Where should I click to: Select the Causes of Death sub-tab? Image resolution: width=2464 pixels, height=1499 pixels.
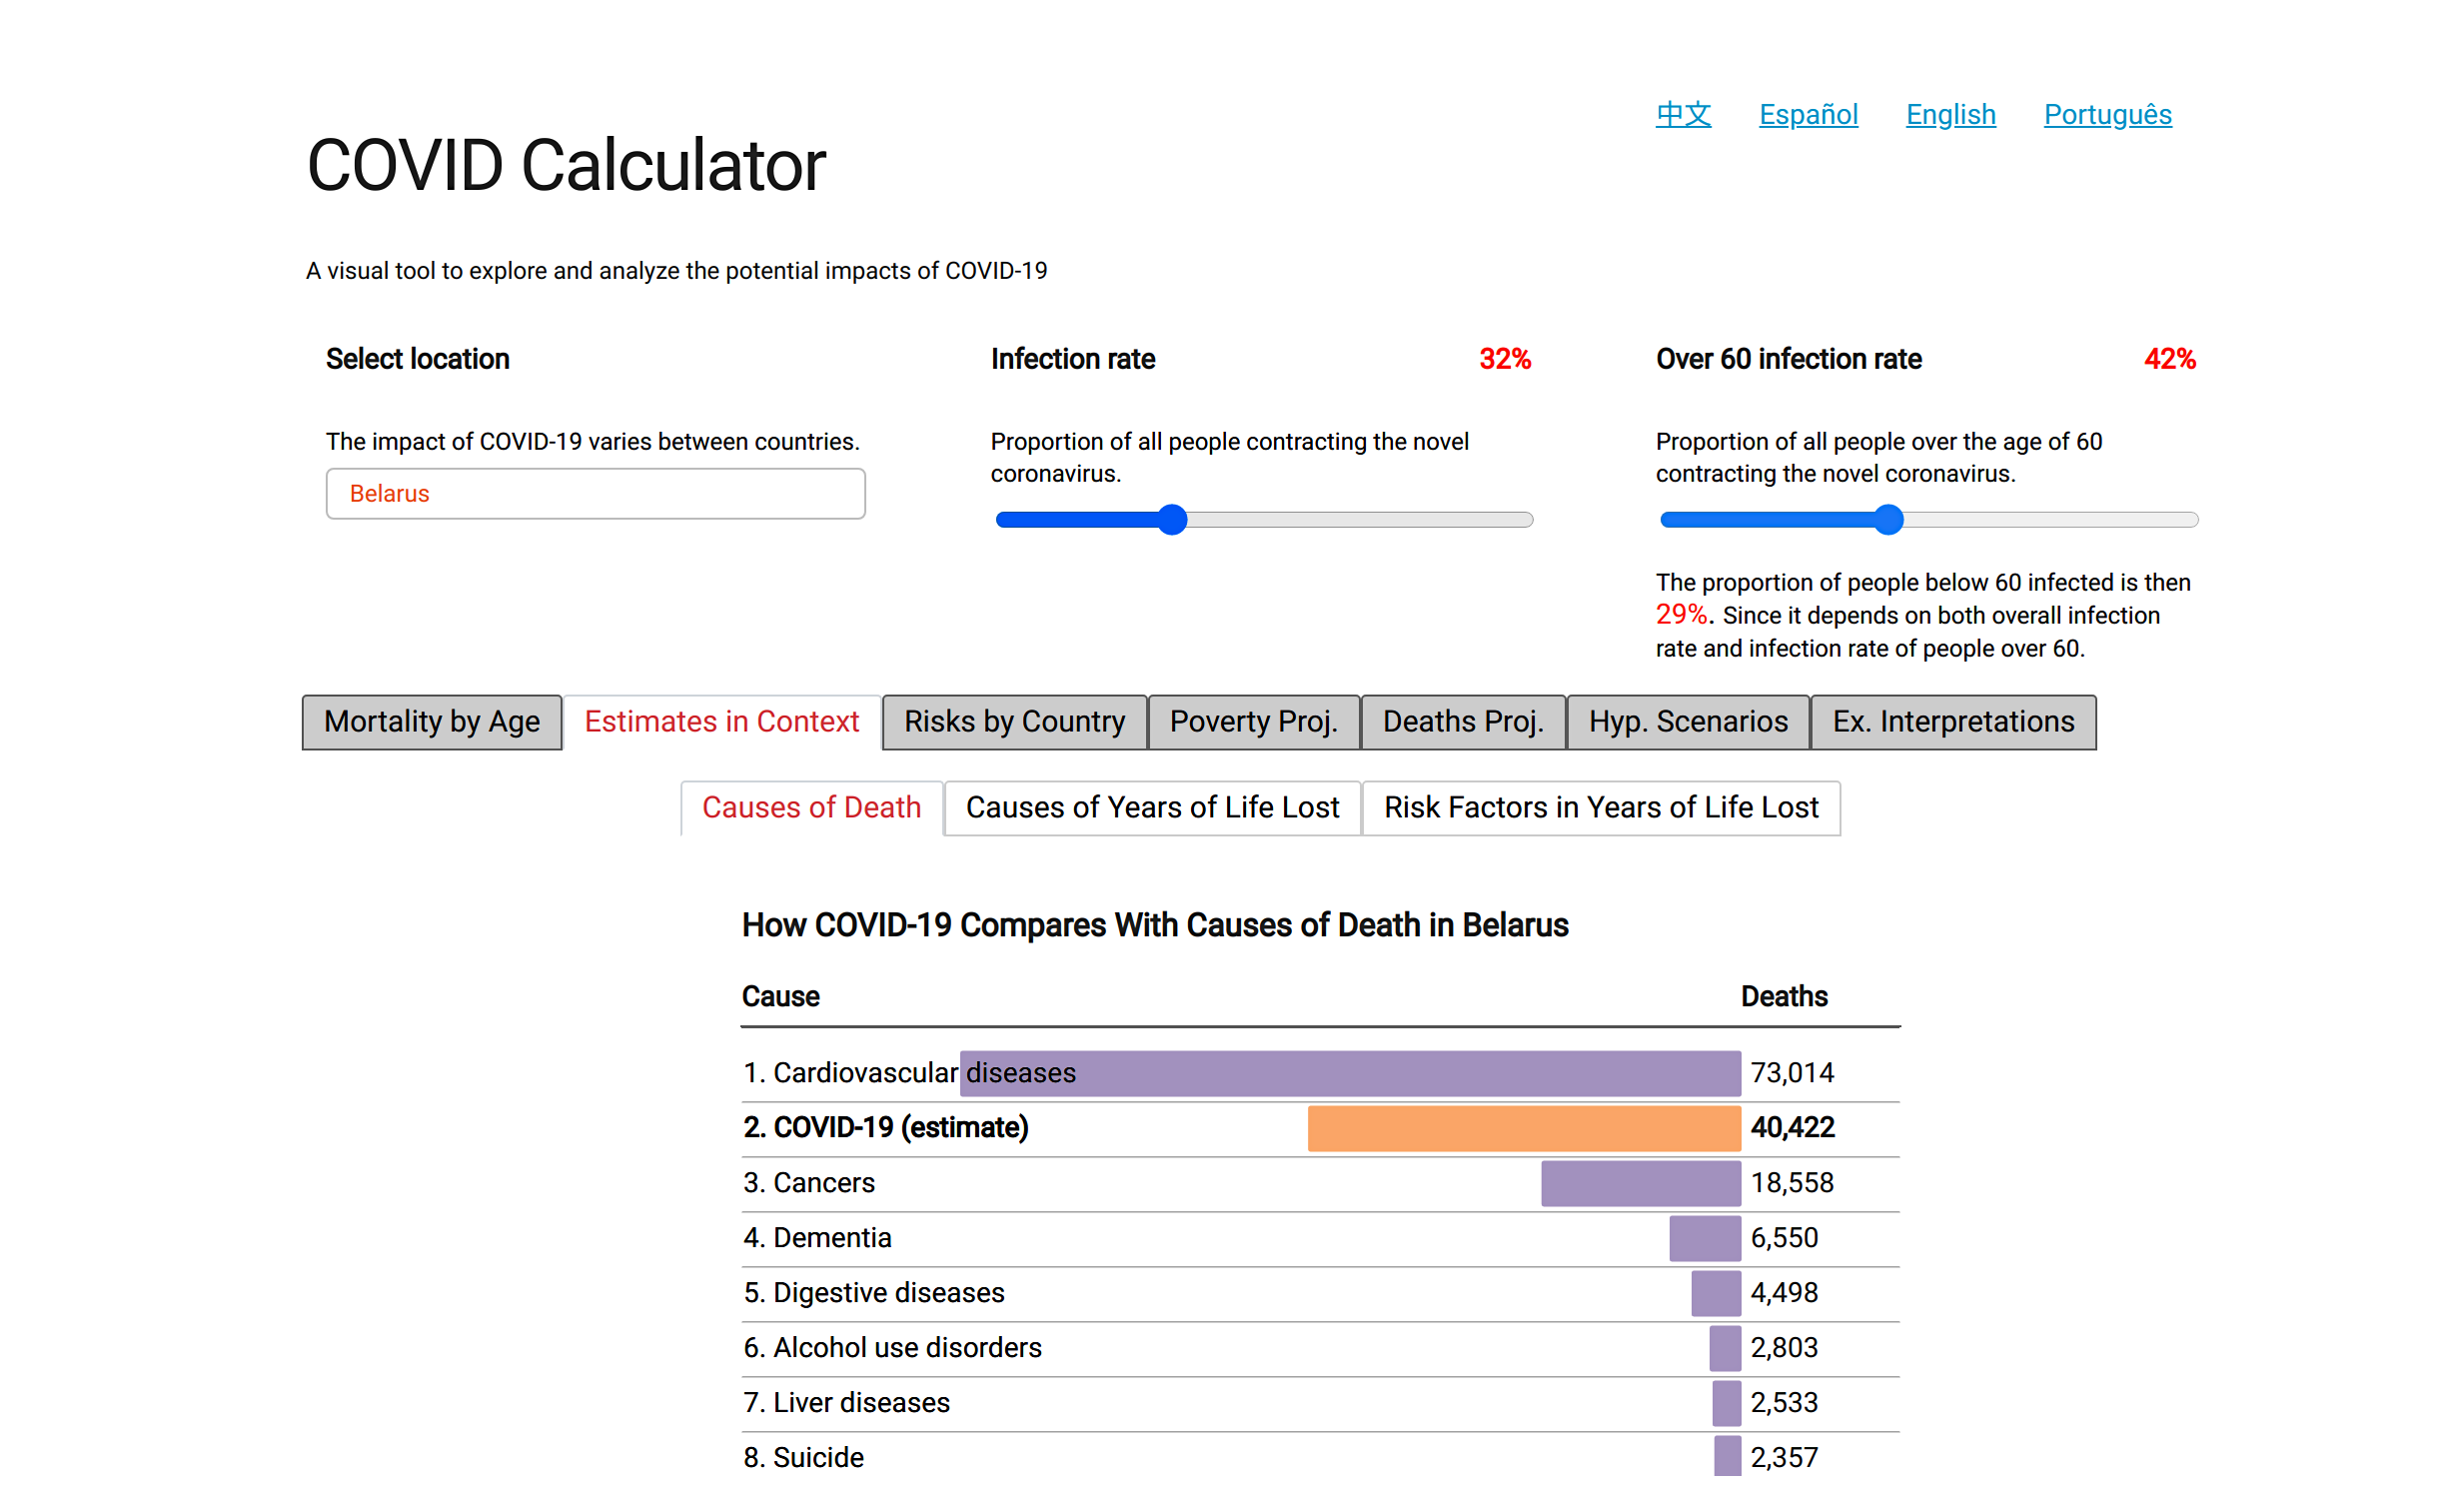click(811, 807)
